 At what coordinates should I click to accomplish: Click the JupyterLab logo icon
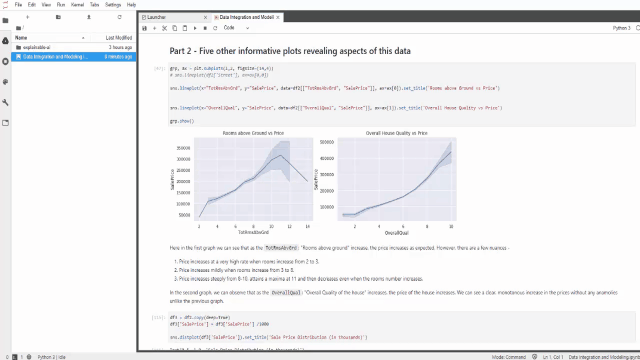coord(5,5)
